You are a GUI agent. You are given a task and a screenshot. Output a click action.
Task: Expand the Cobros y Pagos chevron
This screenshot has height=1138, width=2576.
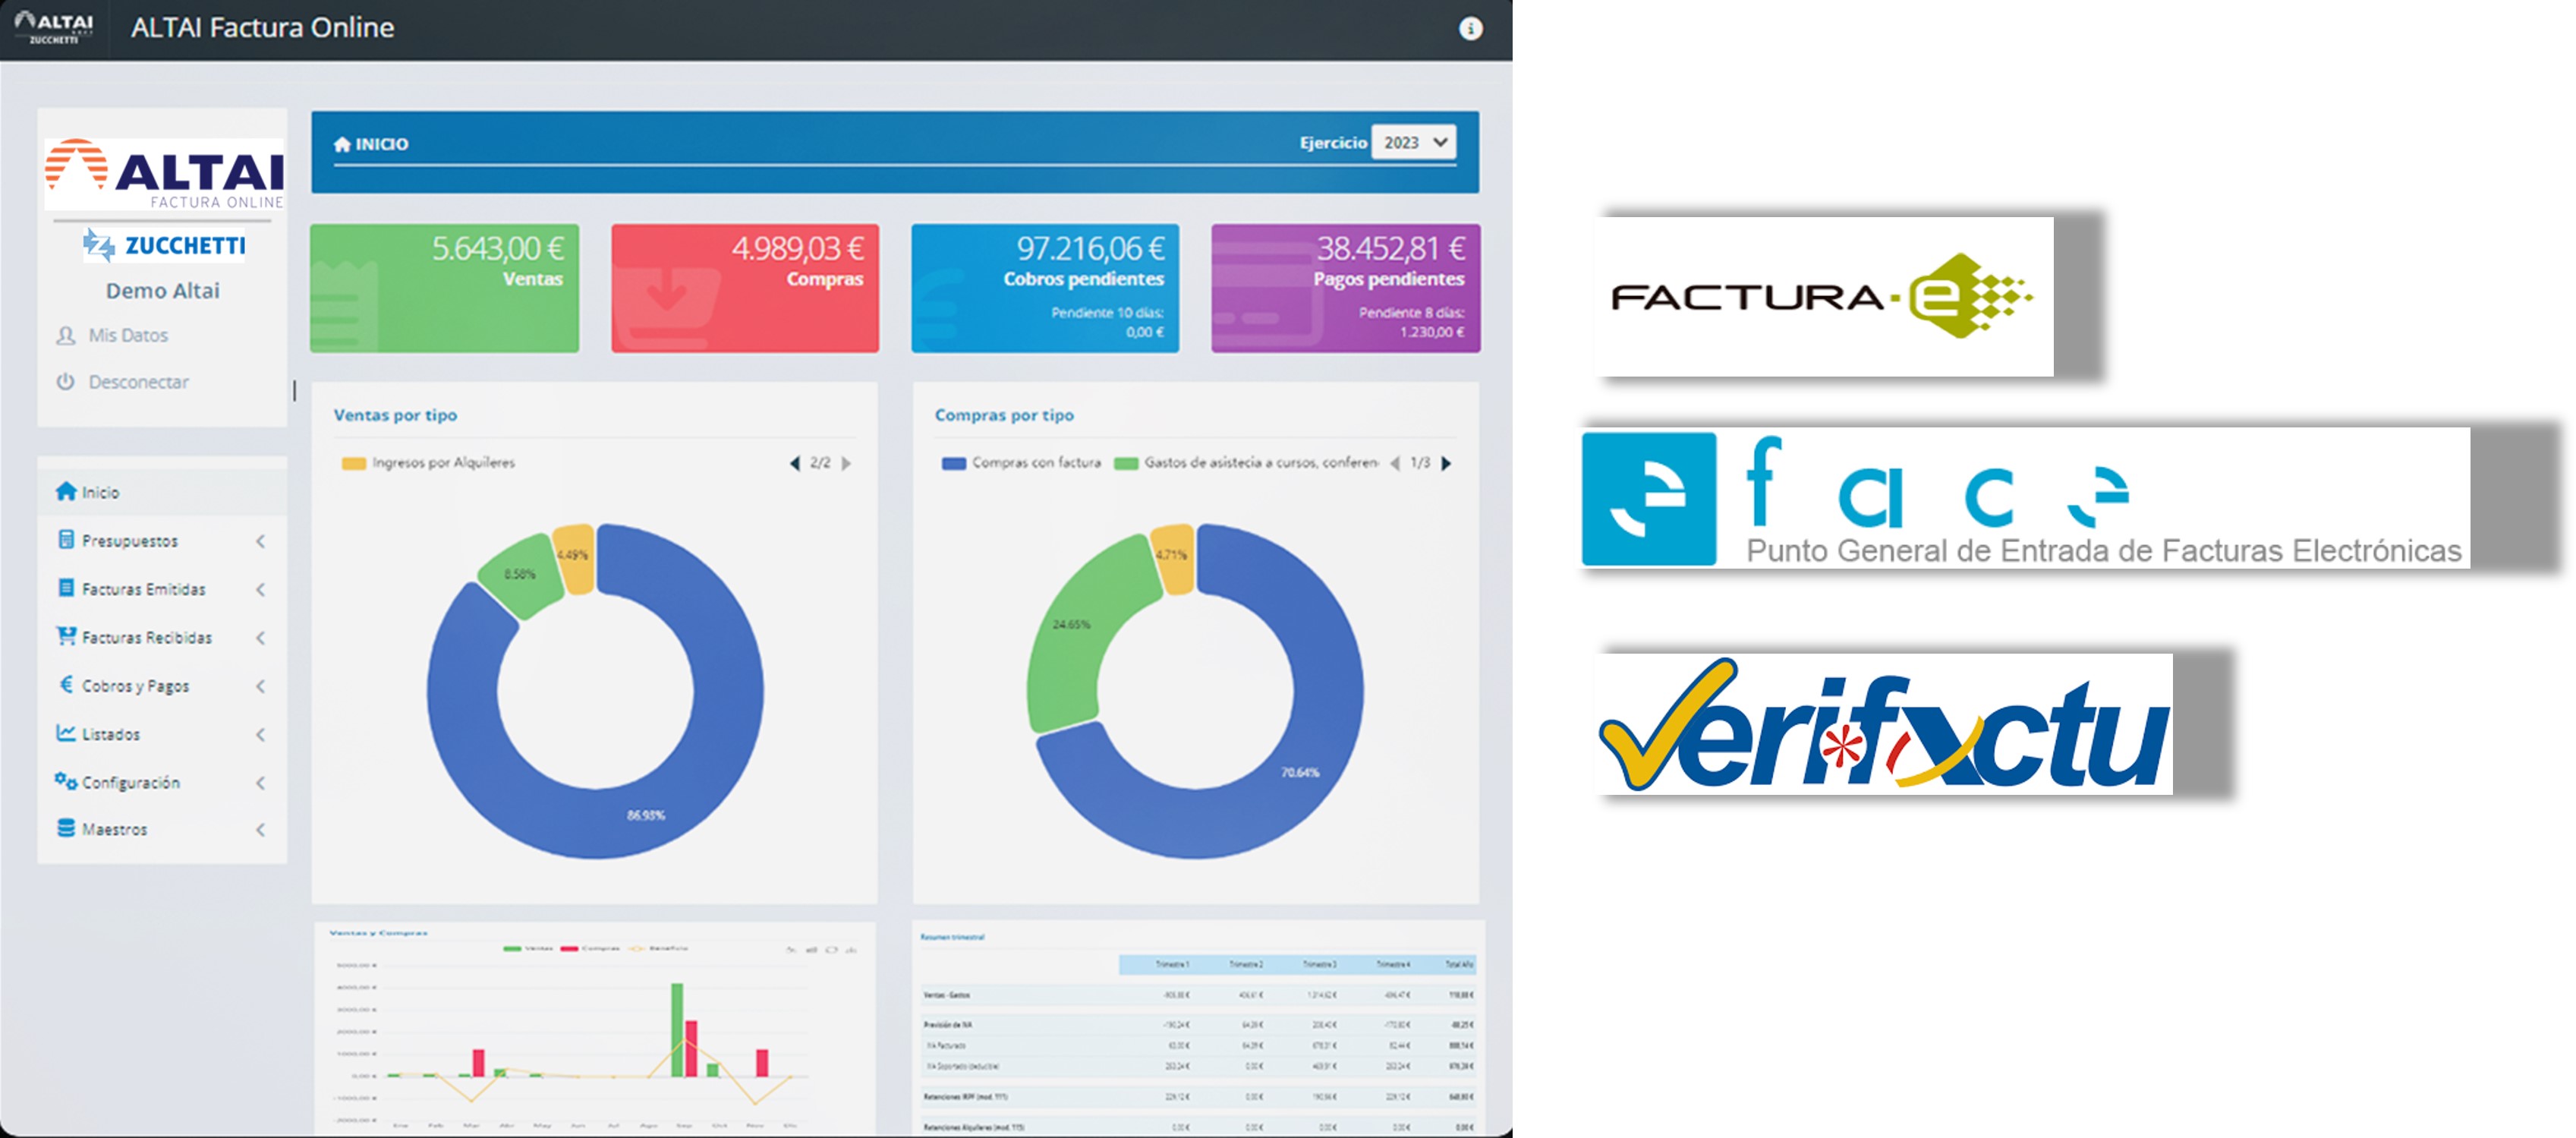[260, 686]
